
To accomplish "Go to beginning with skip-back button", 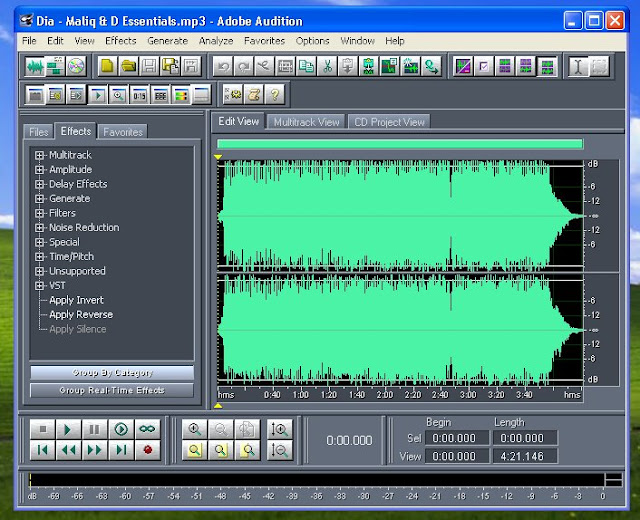I will pyautogui.click(x=42, y=450).
